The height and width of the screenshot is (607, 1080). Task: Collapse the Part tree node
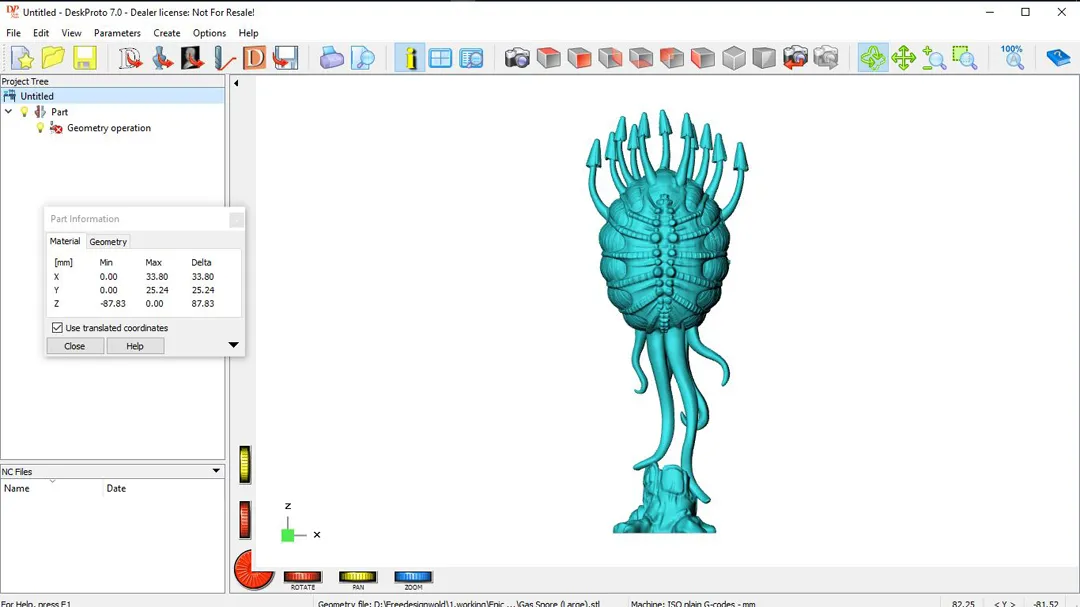pos(8,112)
